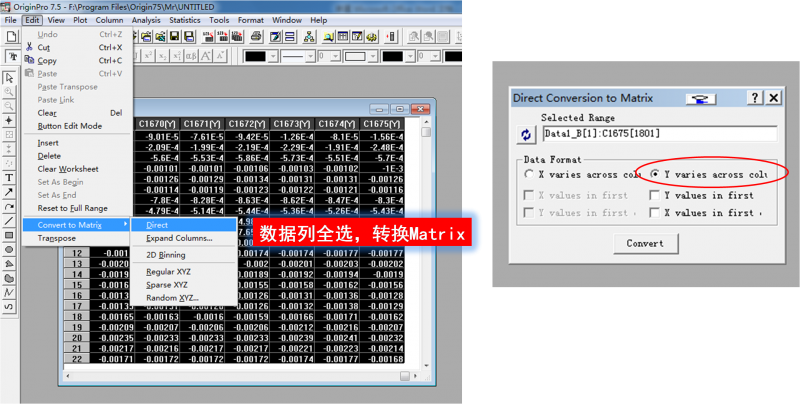Viewport: 800px width, 404px height.
Task: Click the Results Log magnifier icon
Action: (329, 37)
